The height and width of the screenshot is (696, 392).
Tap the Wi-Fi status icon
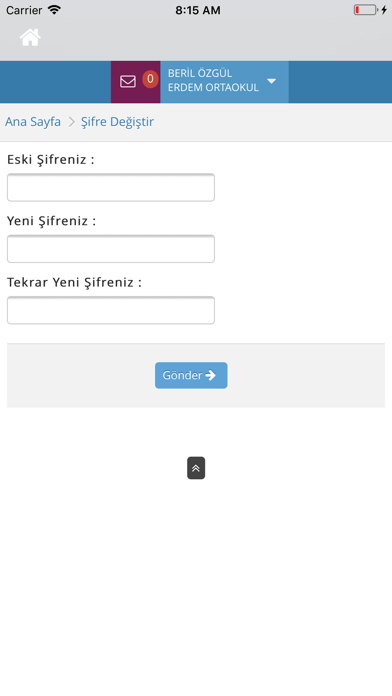point(54,10)
